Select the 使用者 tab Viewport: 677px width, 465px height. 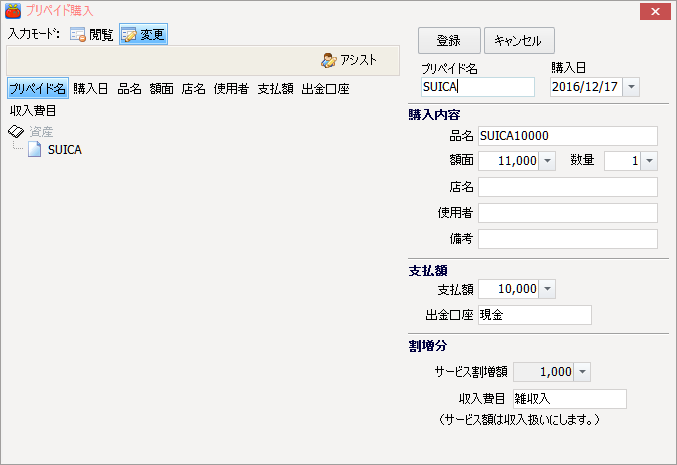[x=231, y=89]
